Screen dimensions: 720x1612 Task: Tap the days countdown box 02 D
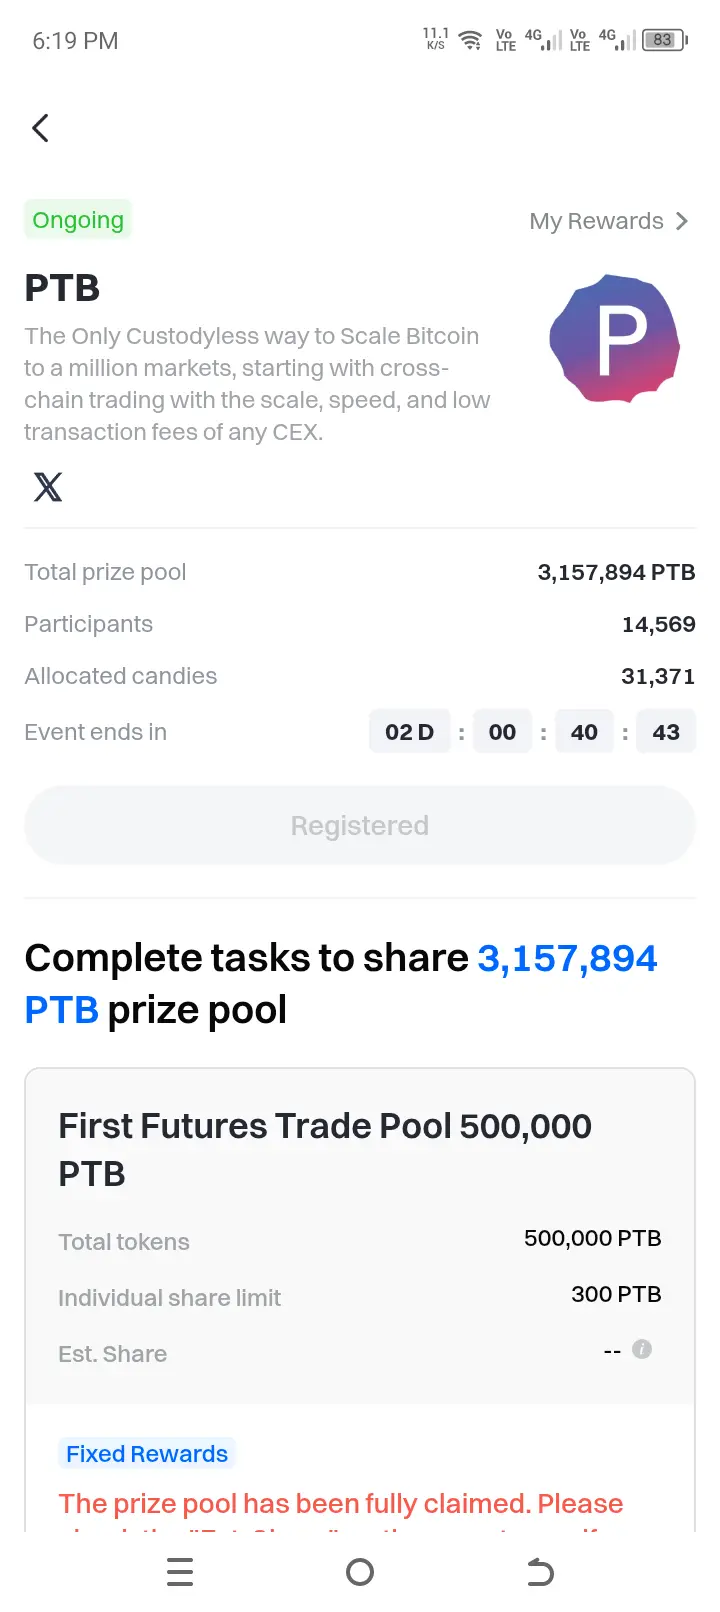pyautogui.click(x=410, y=732)
